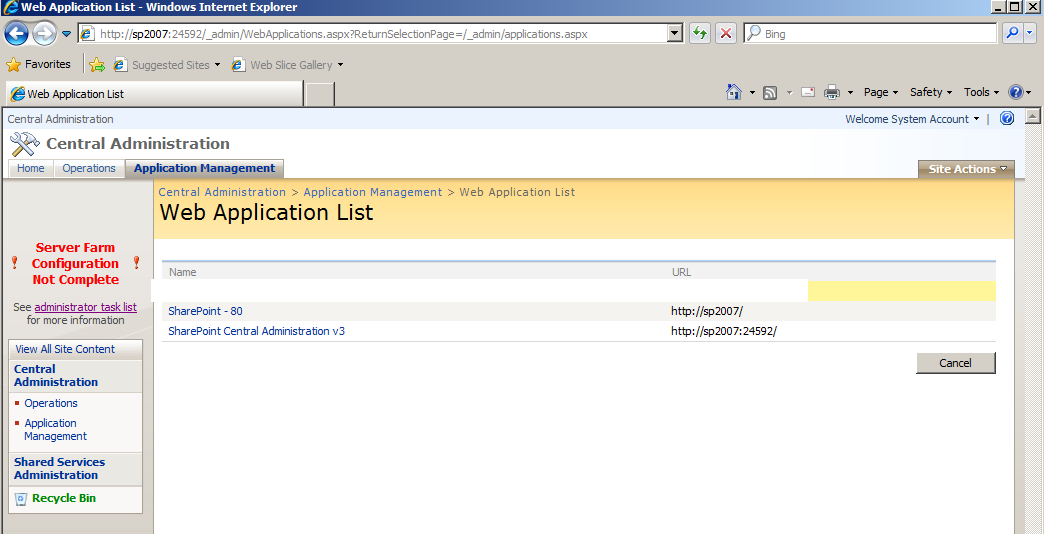Switch to the Home tab

[x=31, y=168]
